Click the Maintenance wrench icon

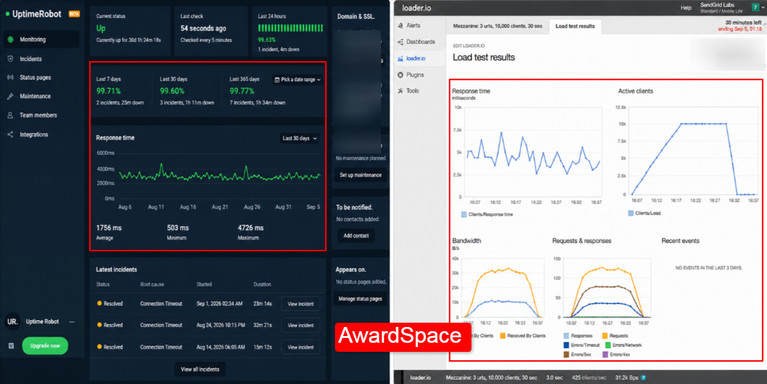click(x=10, y=96)
